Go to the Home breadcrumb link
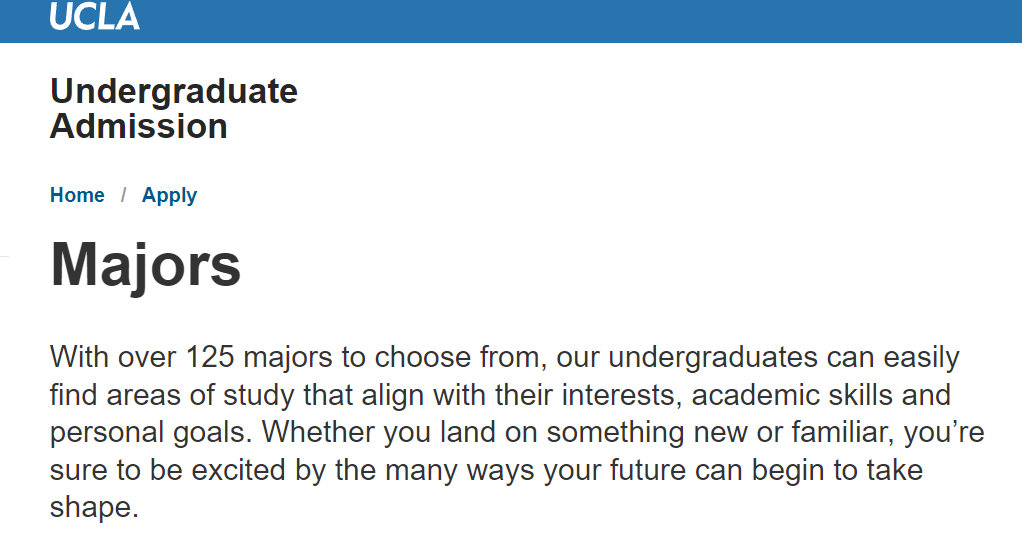The image size is (1022, 541). (x=77, y=195)
